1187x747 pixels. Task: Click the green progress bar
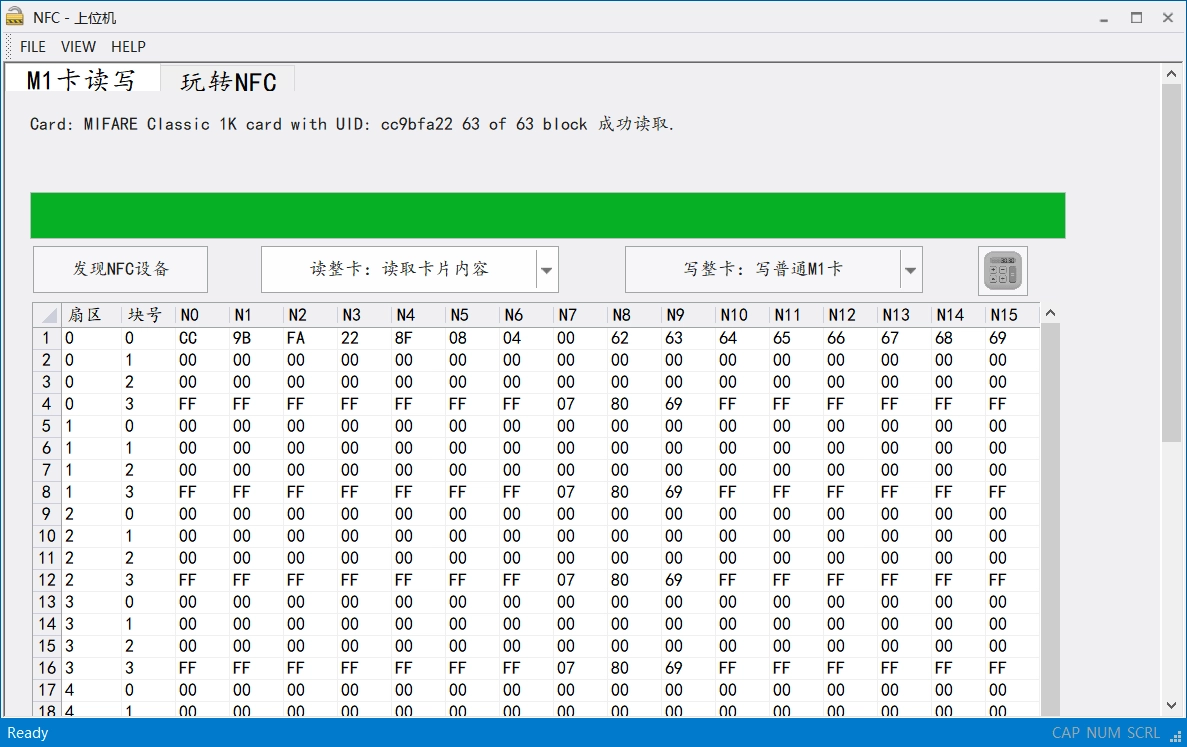click(x=547, y=216)
